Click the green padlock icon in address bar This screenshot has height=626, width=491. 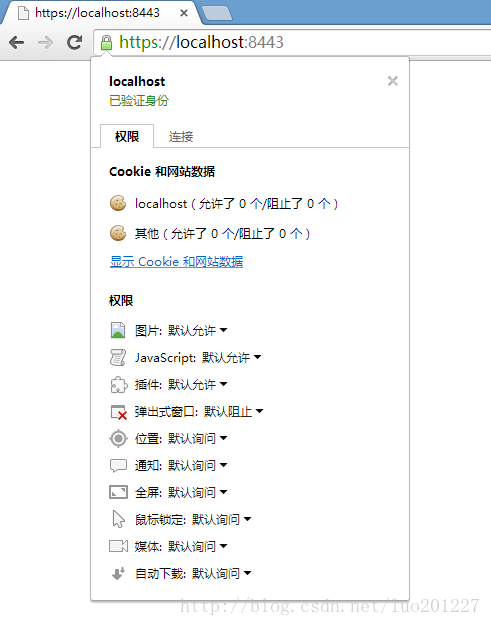click(x=106, y=42)
